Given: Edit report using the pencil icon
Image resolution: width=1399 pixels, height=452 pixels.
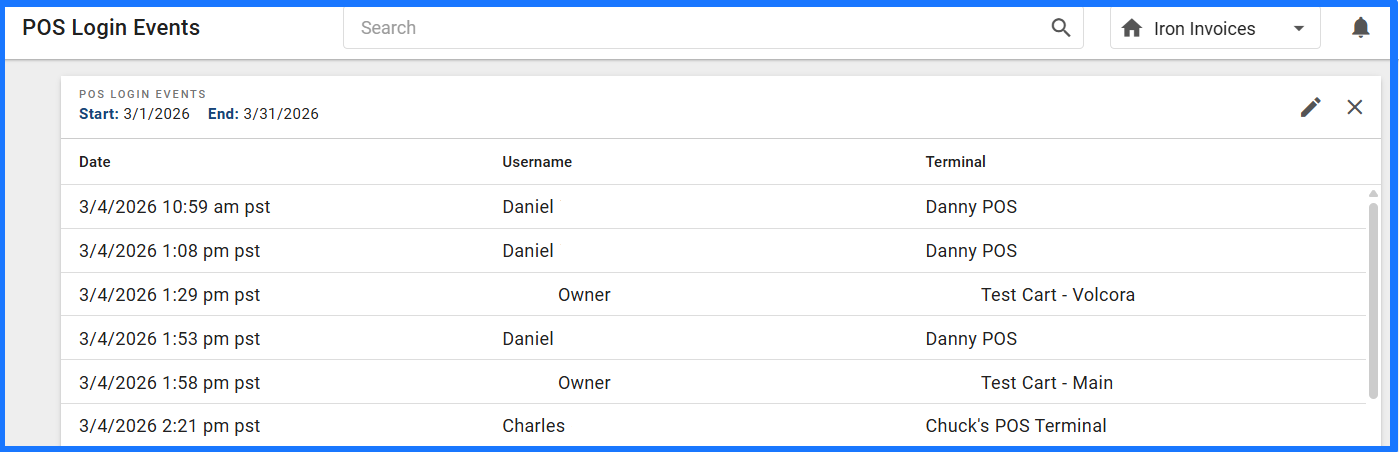Looking at the screenshot, I should coord(1310,107).
